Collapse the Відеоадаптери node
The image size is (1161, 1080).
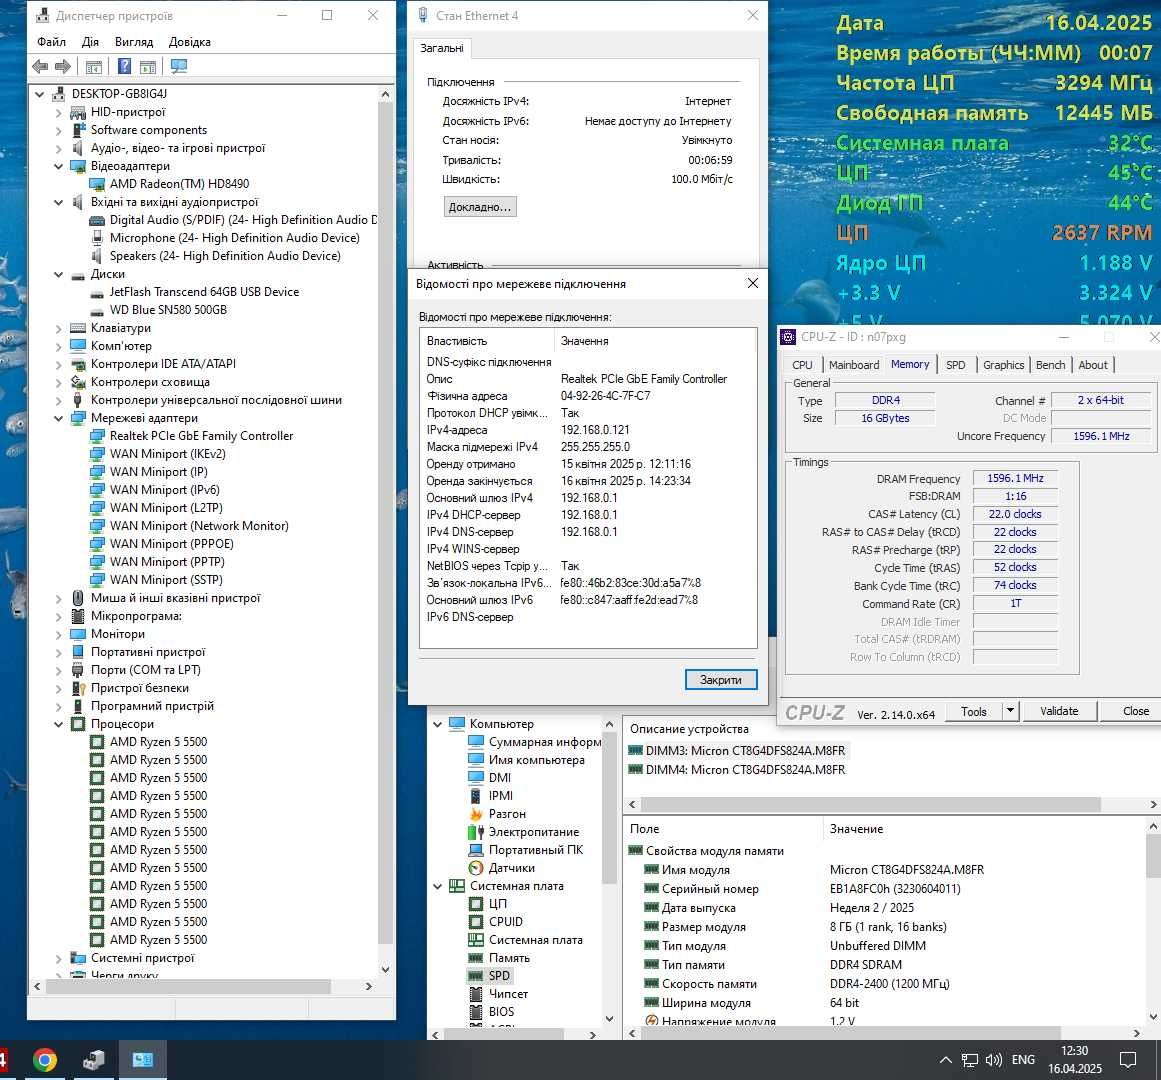pos(58,166)
